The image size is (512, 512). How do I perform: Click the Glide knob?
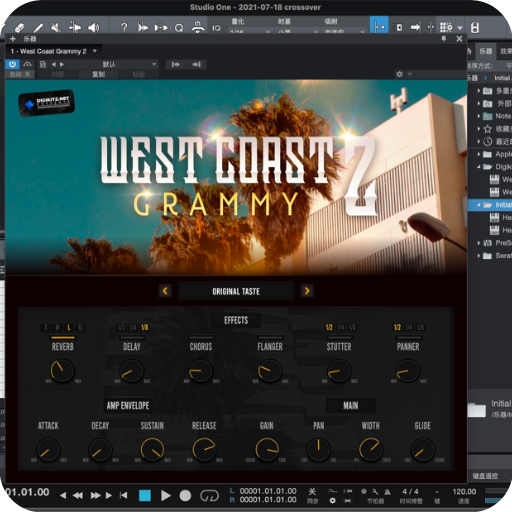[423, 449]
